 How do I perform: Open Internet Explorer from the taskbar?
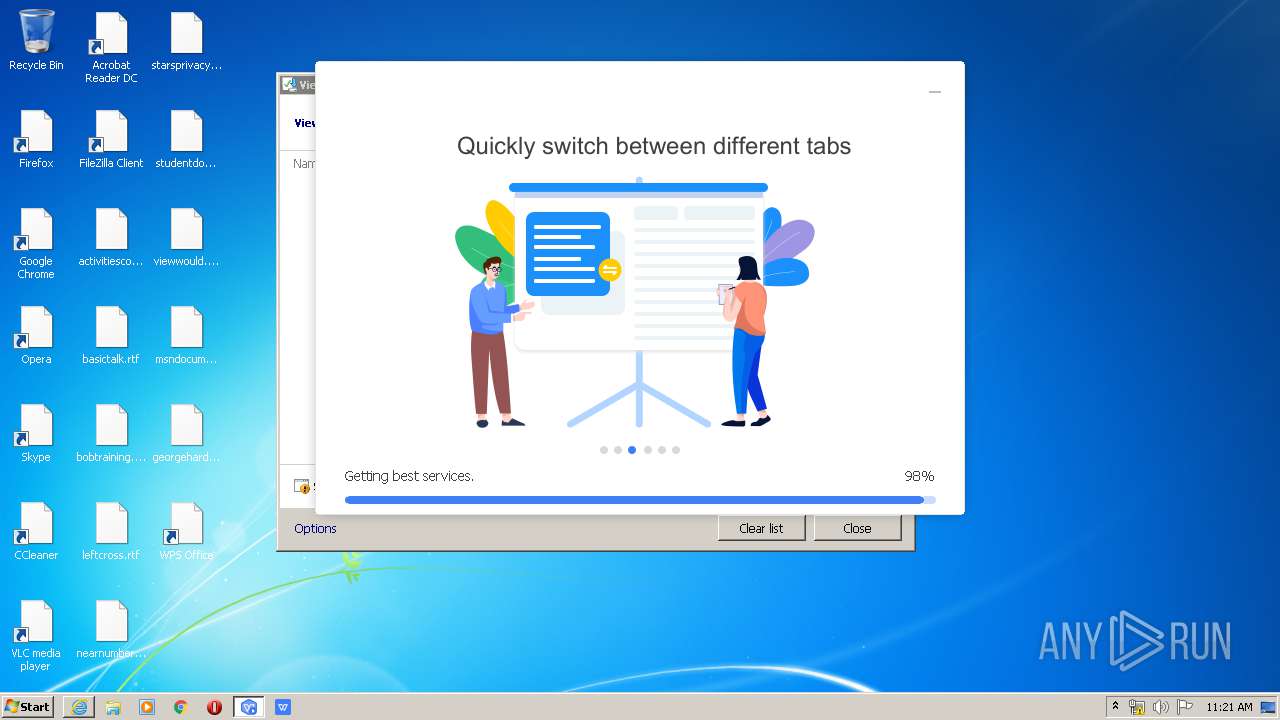pyautogui.click(x=79, y=707)
